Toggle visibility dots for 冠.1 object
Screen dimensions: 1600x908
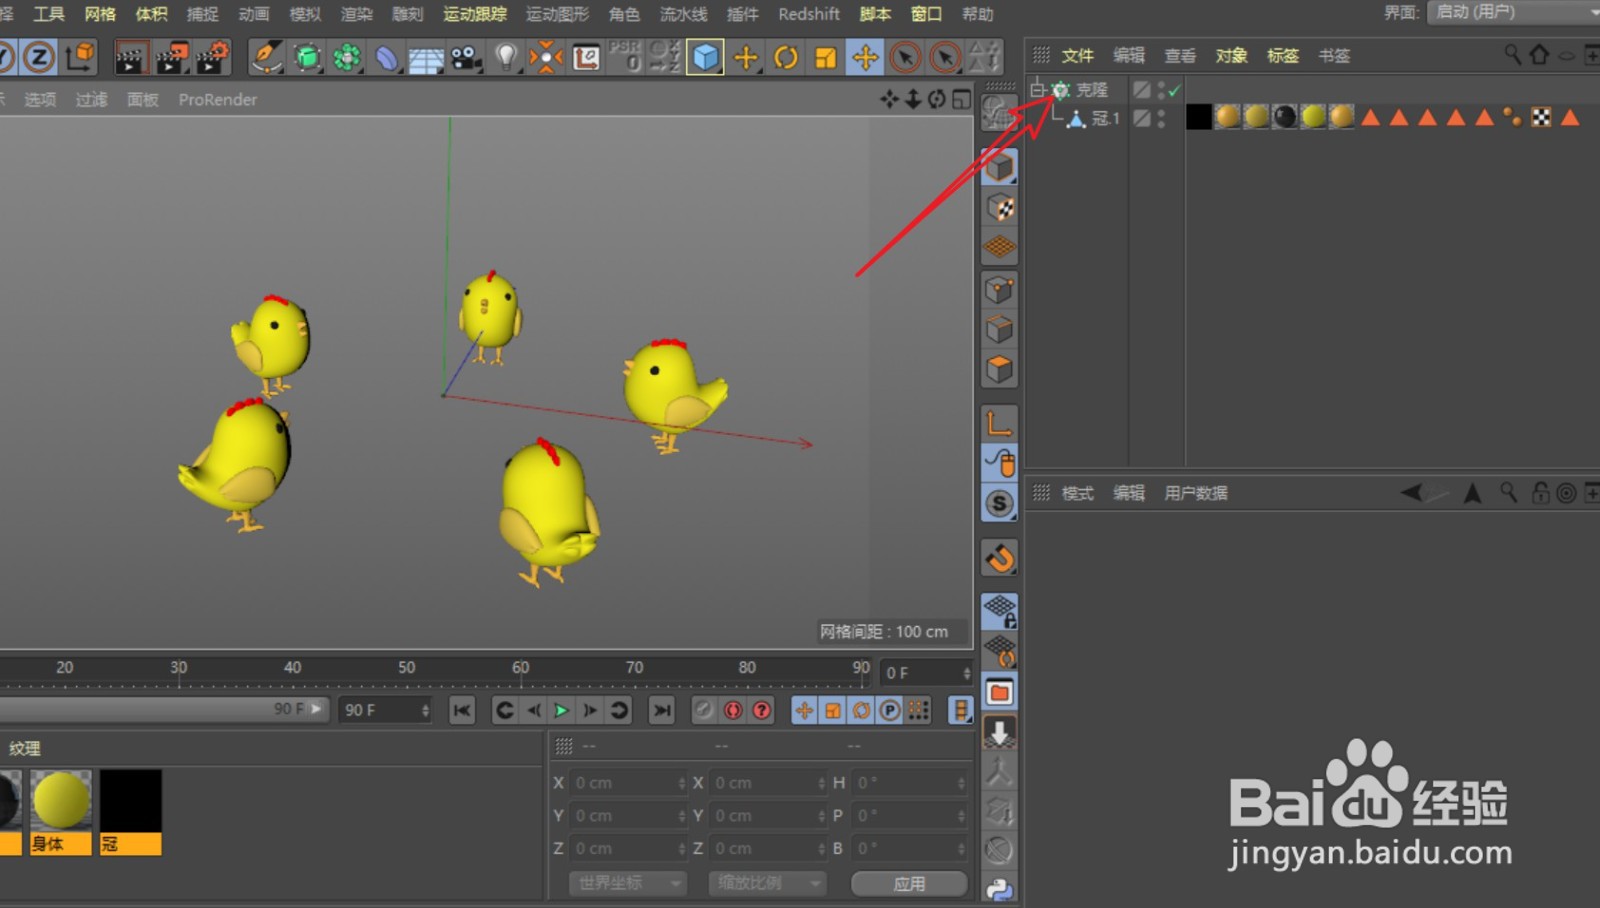tap(1161, 118)
